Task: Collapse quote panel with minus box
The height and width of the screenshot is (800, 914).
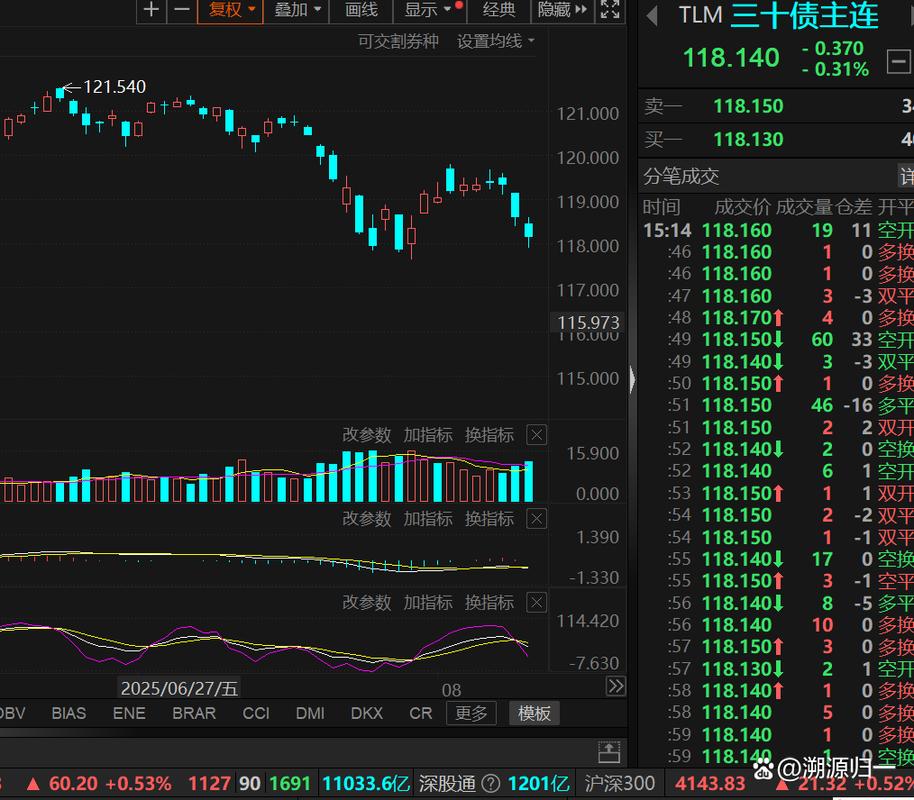Action: [x=898, y=63]
